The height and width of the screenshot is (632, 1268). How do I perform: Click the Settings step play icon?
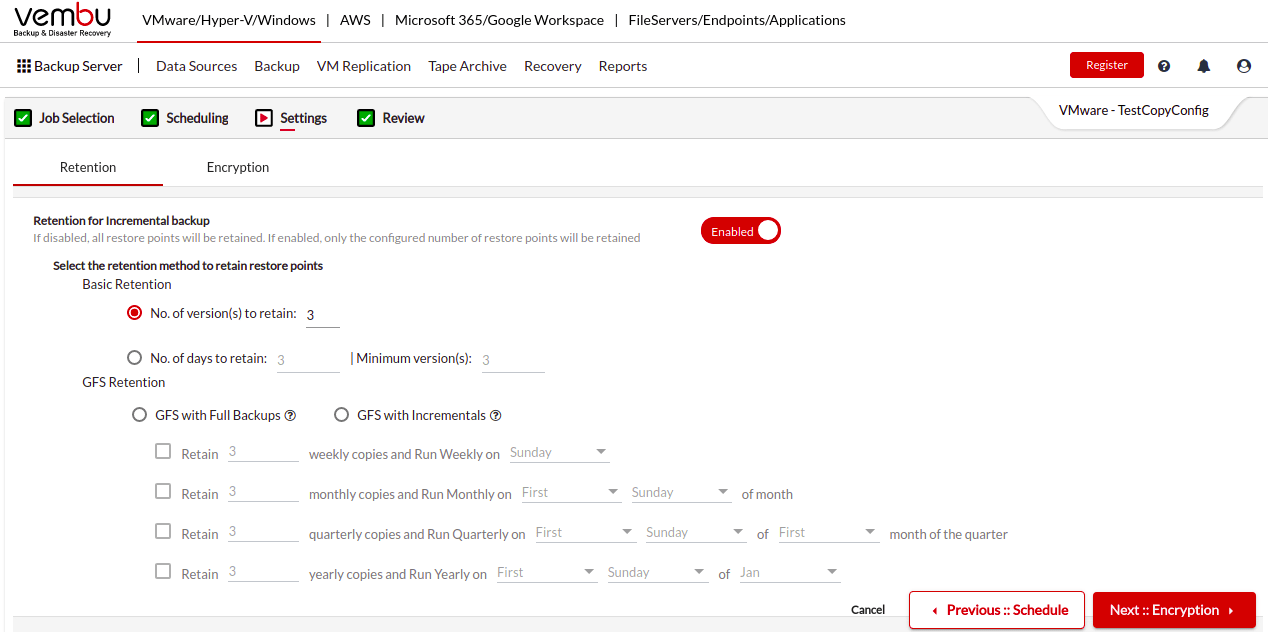(x=264, y=118)
